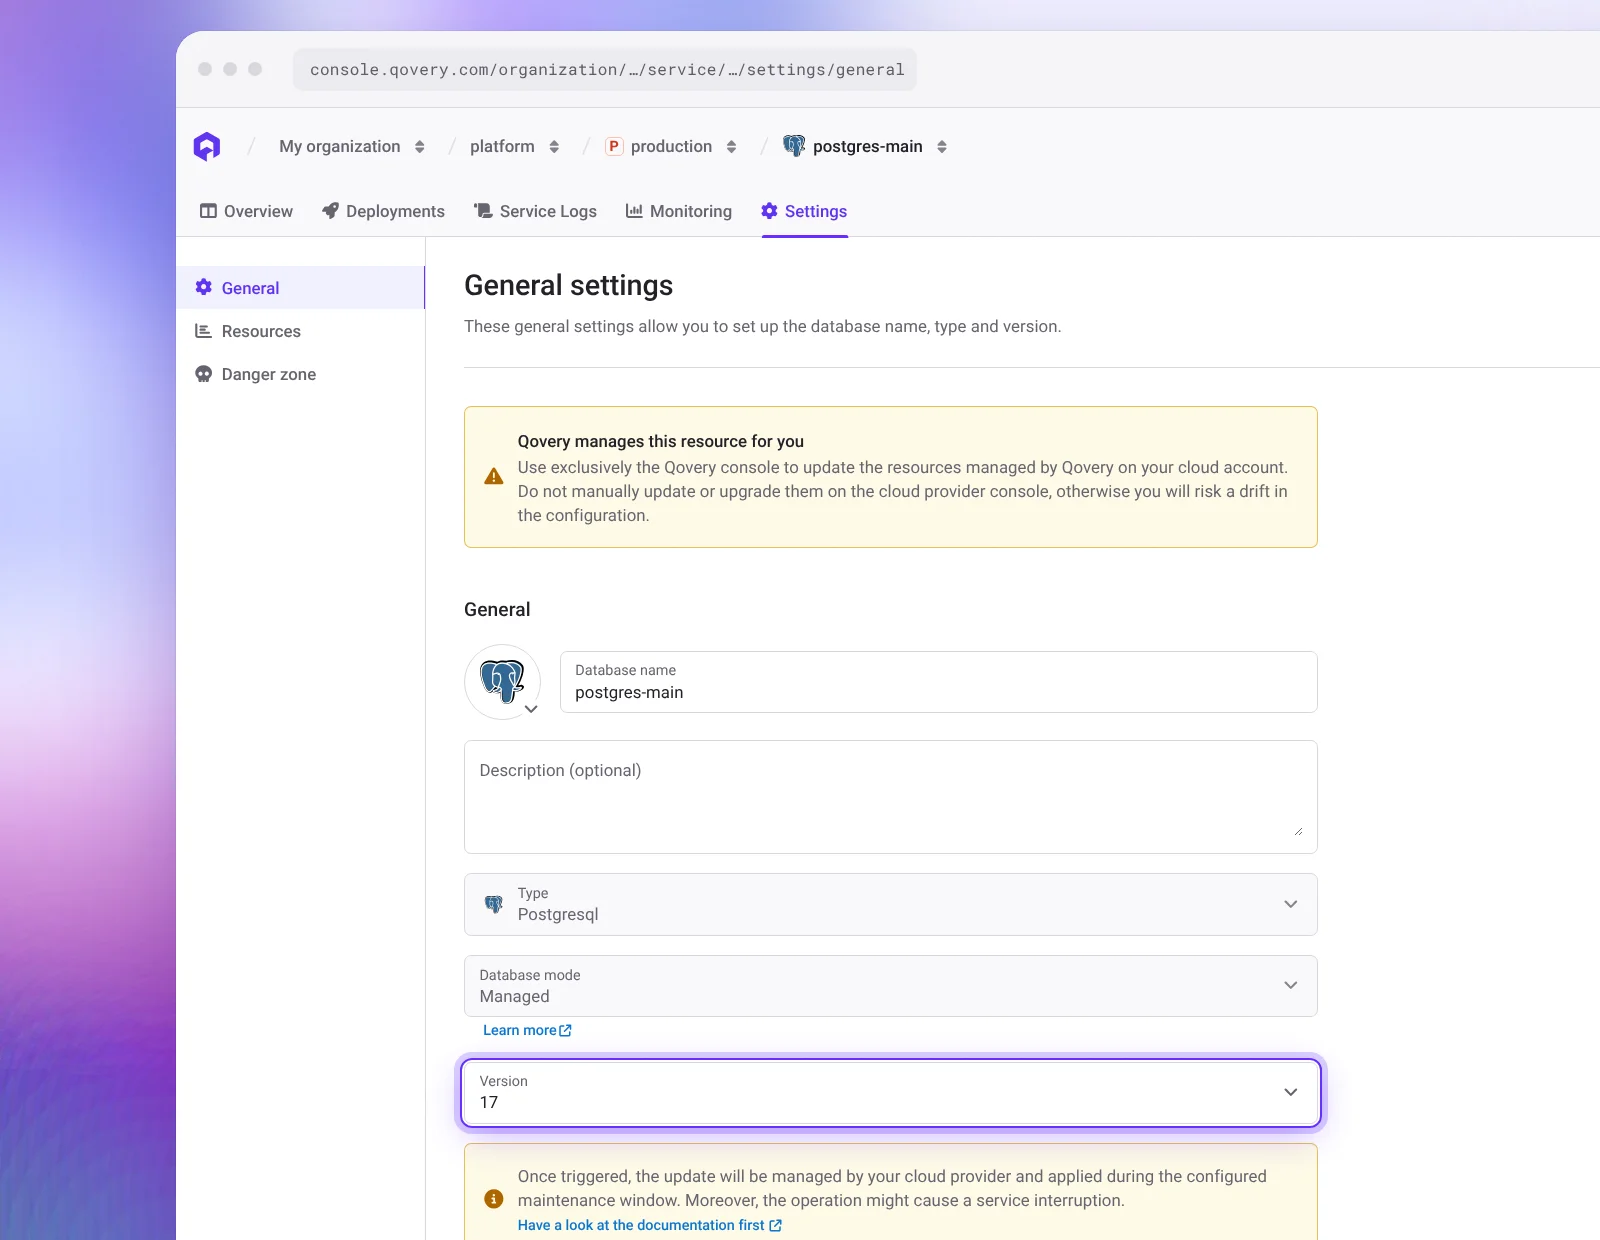Click the production environment P badge
Image resolution: width=1600 pixels, height=1240 pixels.
pos(614,146)
